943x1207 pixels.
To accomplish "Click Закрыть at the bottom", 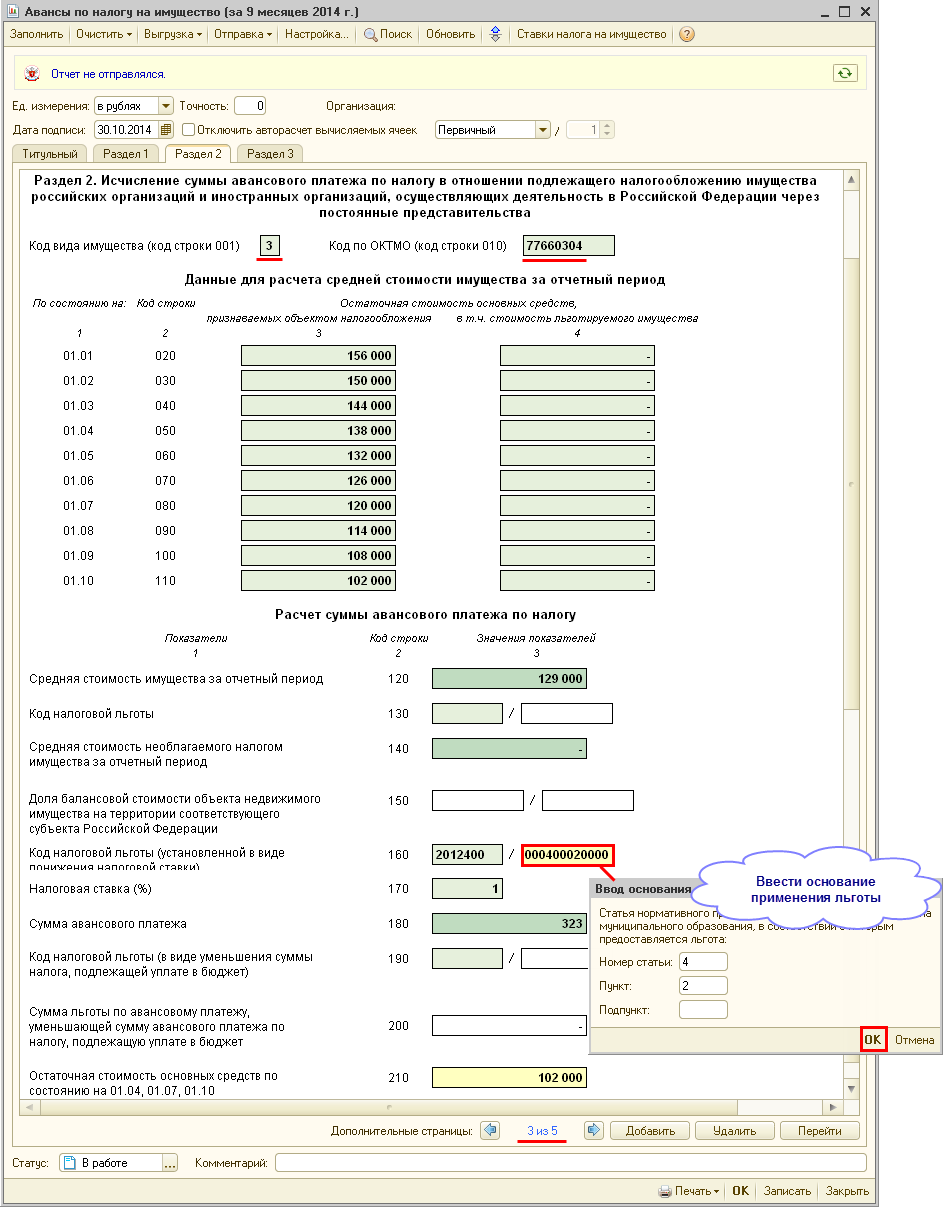I will tap(847, 1191).
